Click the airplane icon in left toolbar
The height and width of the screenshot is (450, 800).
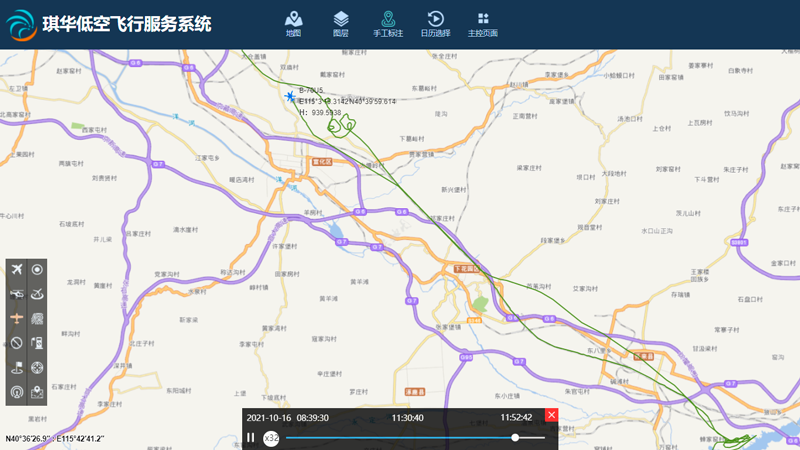pos(16,269)
